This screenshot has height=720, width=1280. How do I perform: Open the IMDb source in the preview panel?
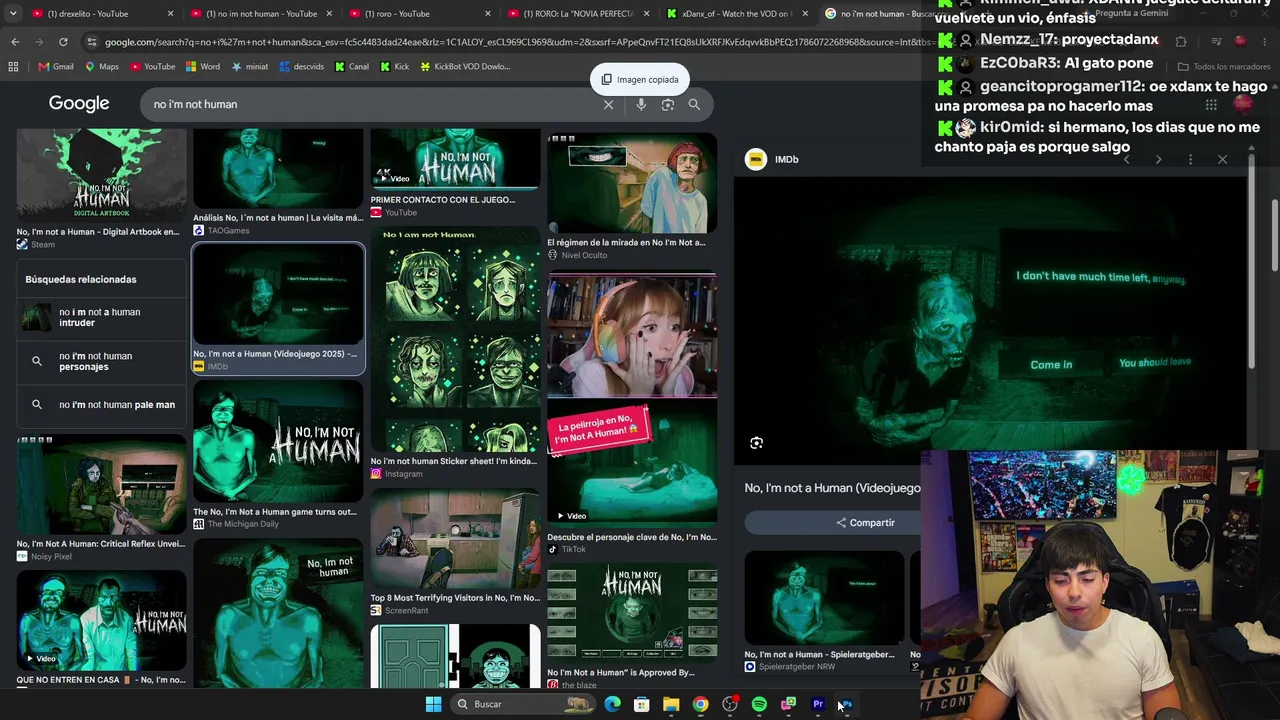pyautogui.click(x=772, y=159)
